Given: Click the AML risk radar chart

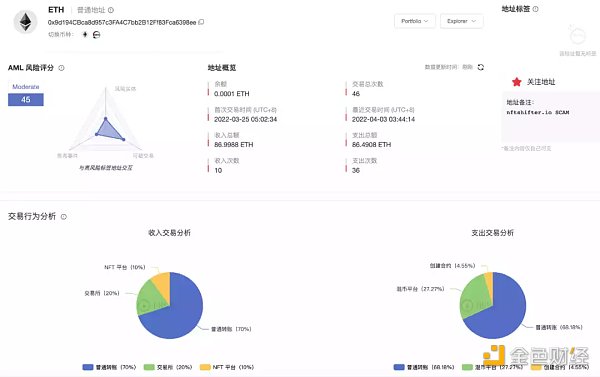Looking at the screenshot, I should click(x=106, y=121).
